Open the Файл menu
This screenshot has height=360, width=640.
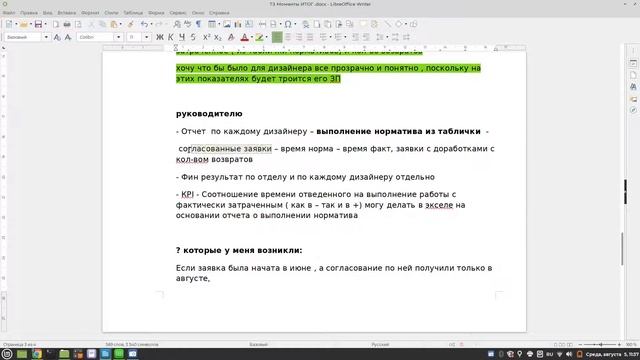[x=9, y=13]
